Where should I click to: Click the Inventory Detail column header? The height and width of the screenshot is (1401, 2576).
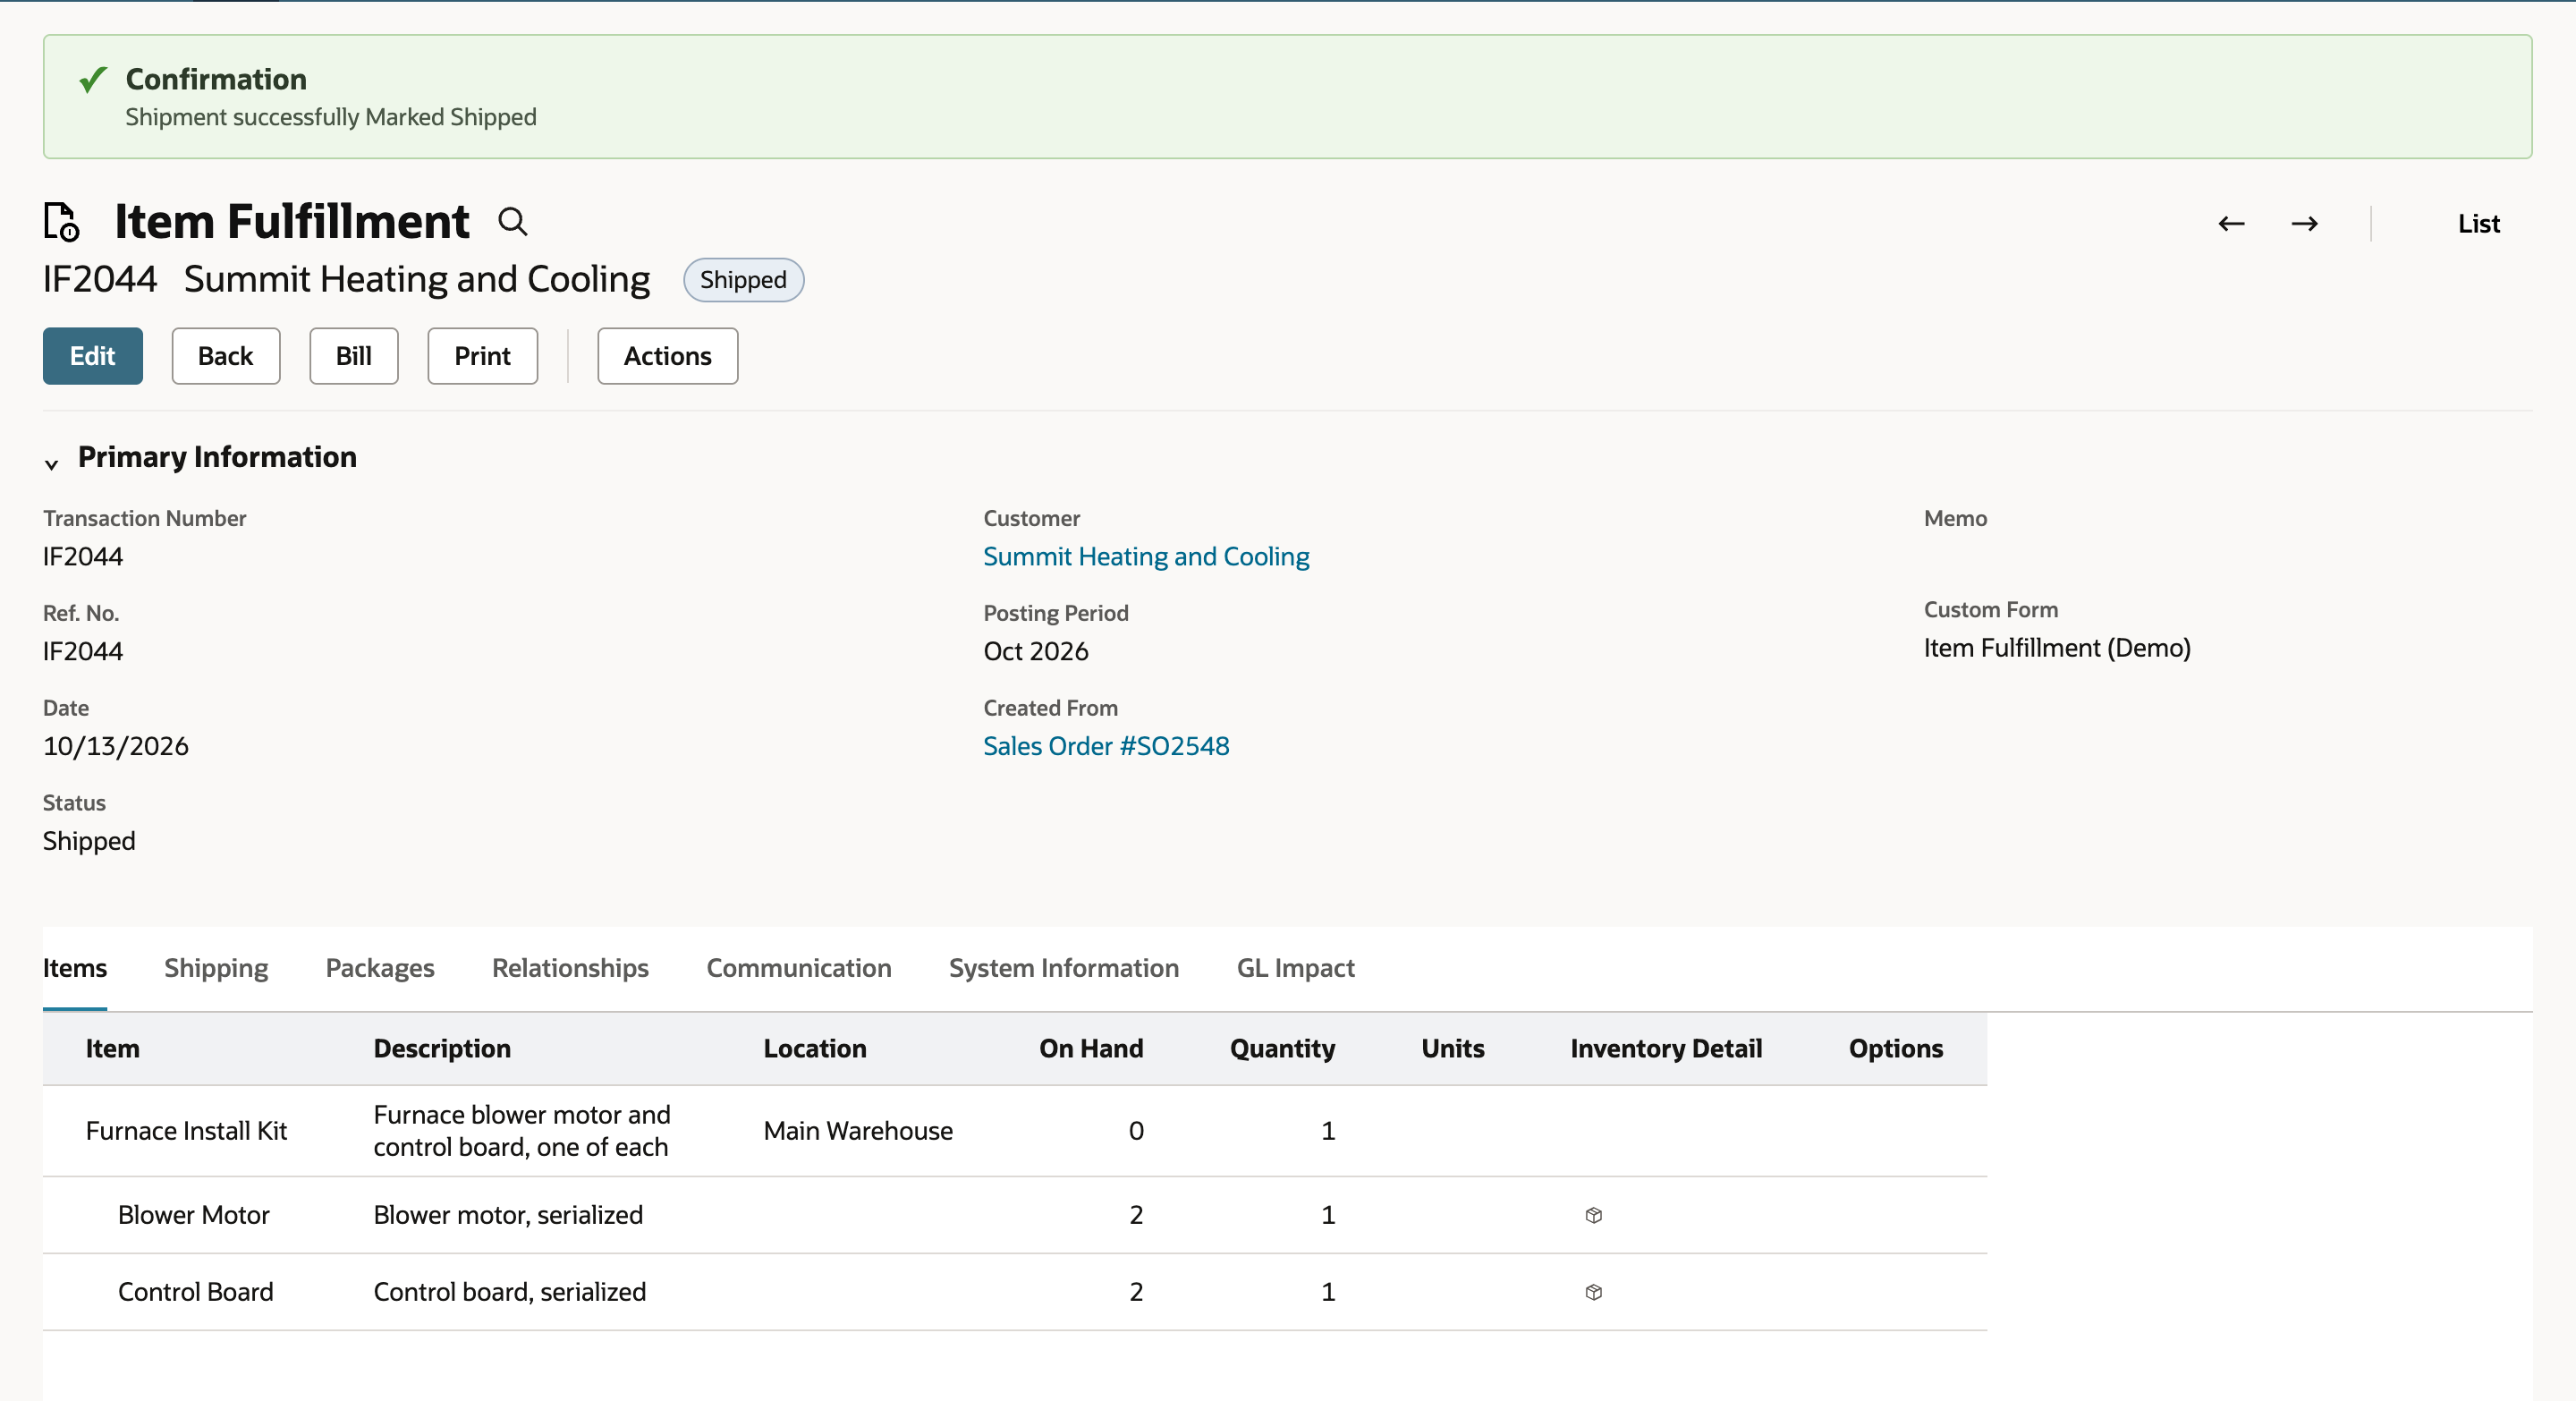click(1666, 1048)
